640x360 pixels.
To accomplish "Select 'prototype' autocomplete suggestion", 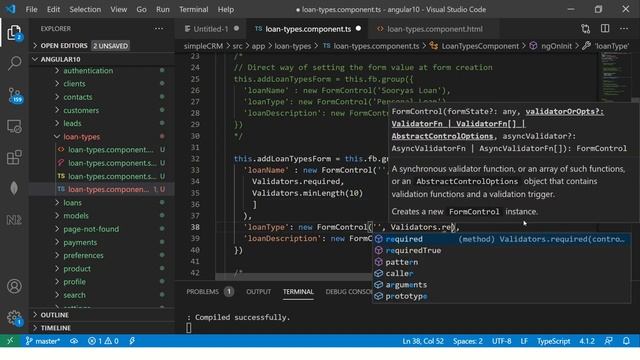I will pyautogui.click(x=502, y=296).
